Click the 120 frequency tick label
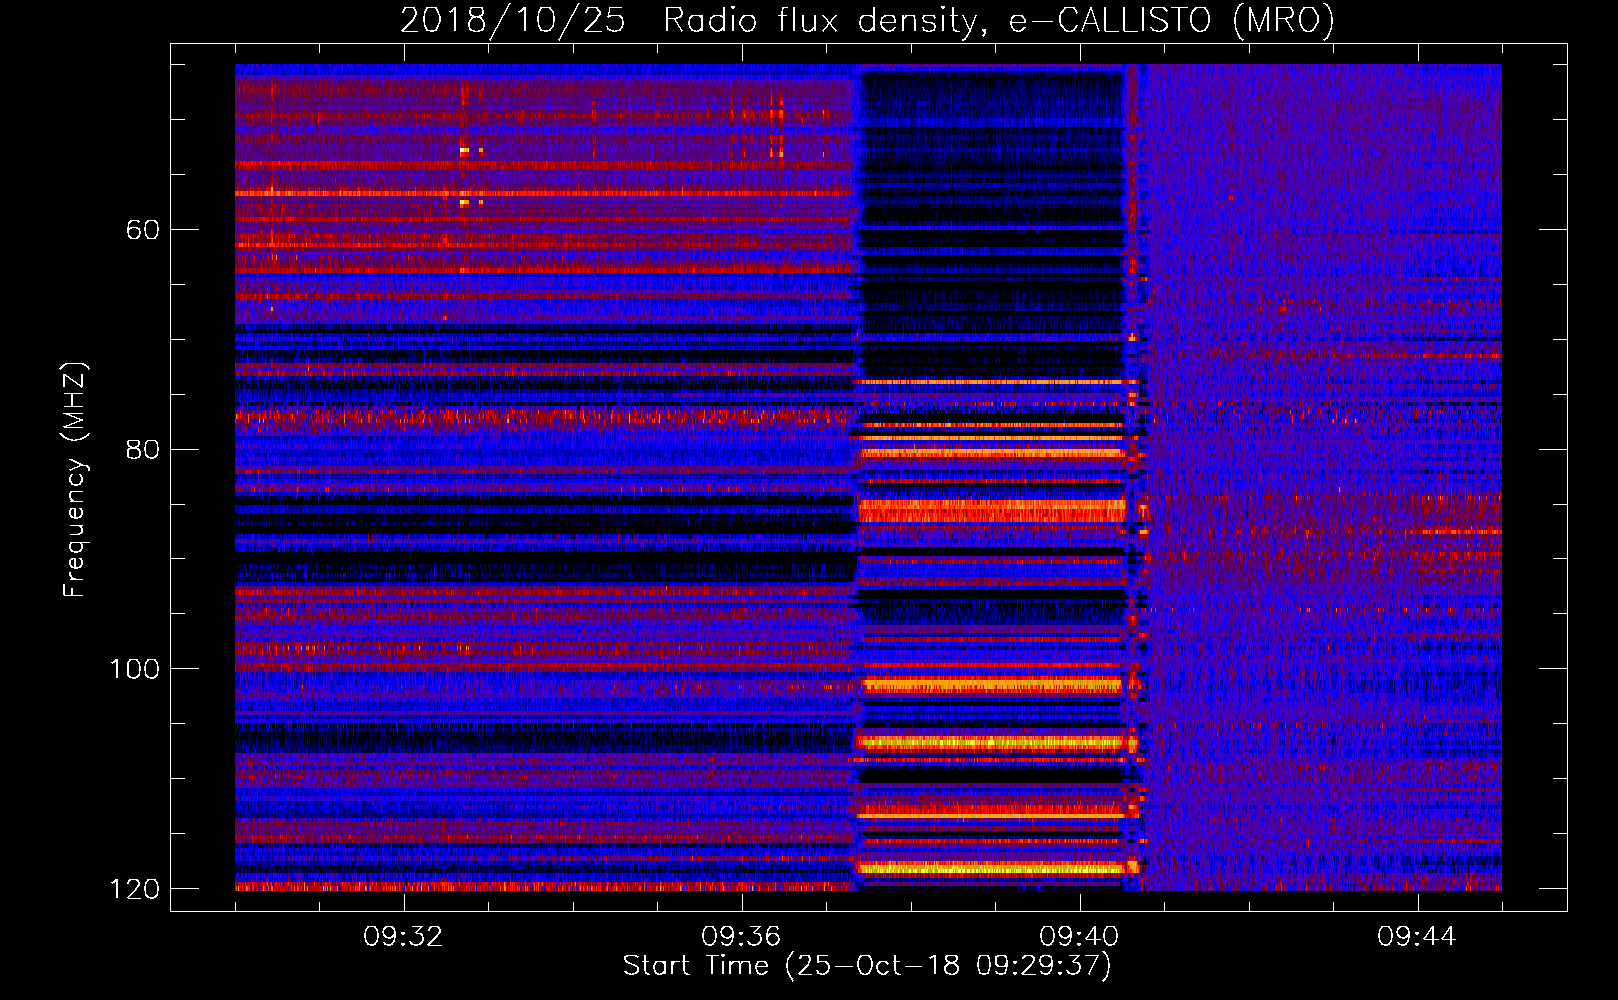 pyautogui.click(x=134, y=889)
